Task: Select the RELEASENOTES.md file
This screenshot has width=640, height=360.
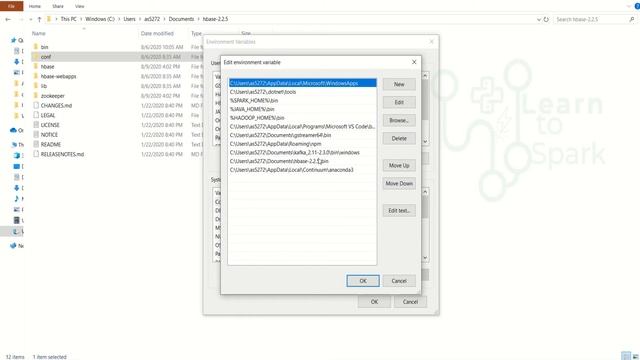Action: point(62,154)
